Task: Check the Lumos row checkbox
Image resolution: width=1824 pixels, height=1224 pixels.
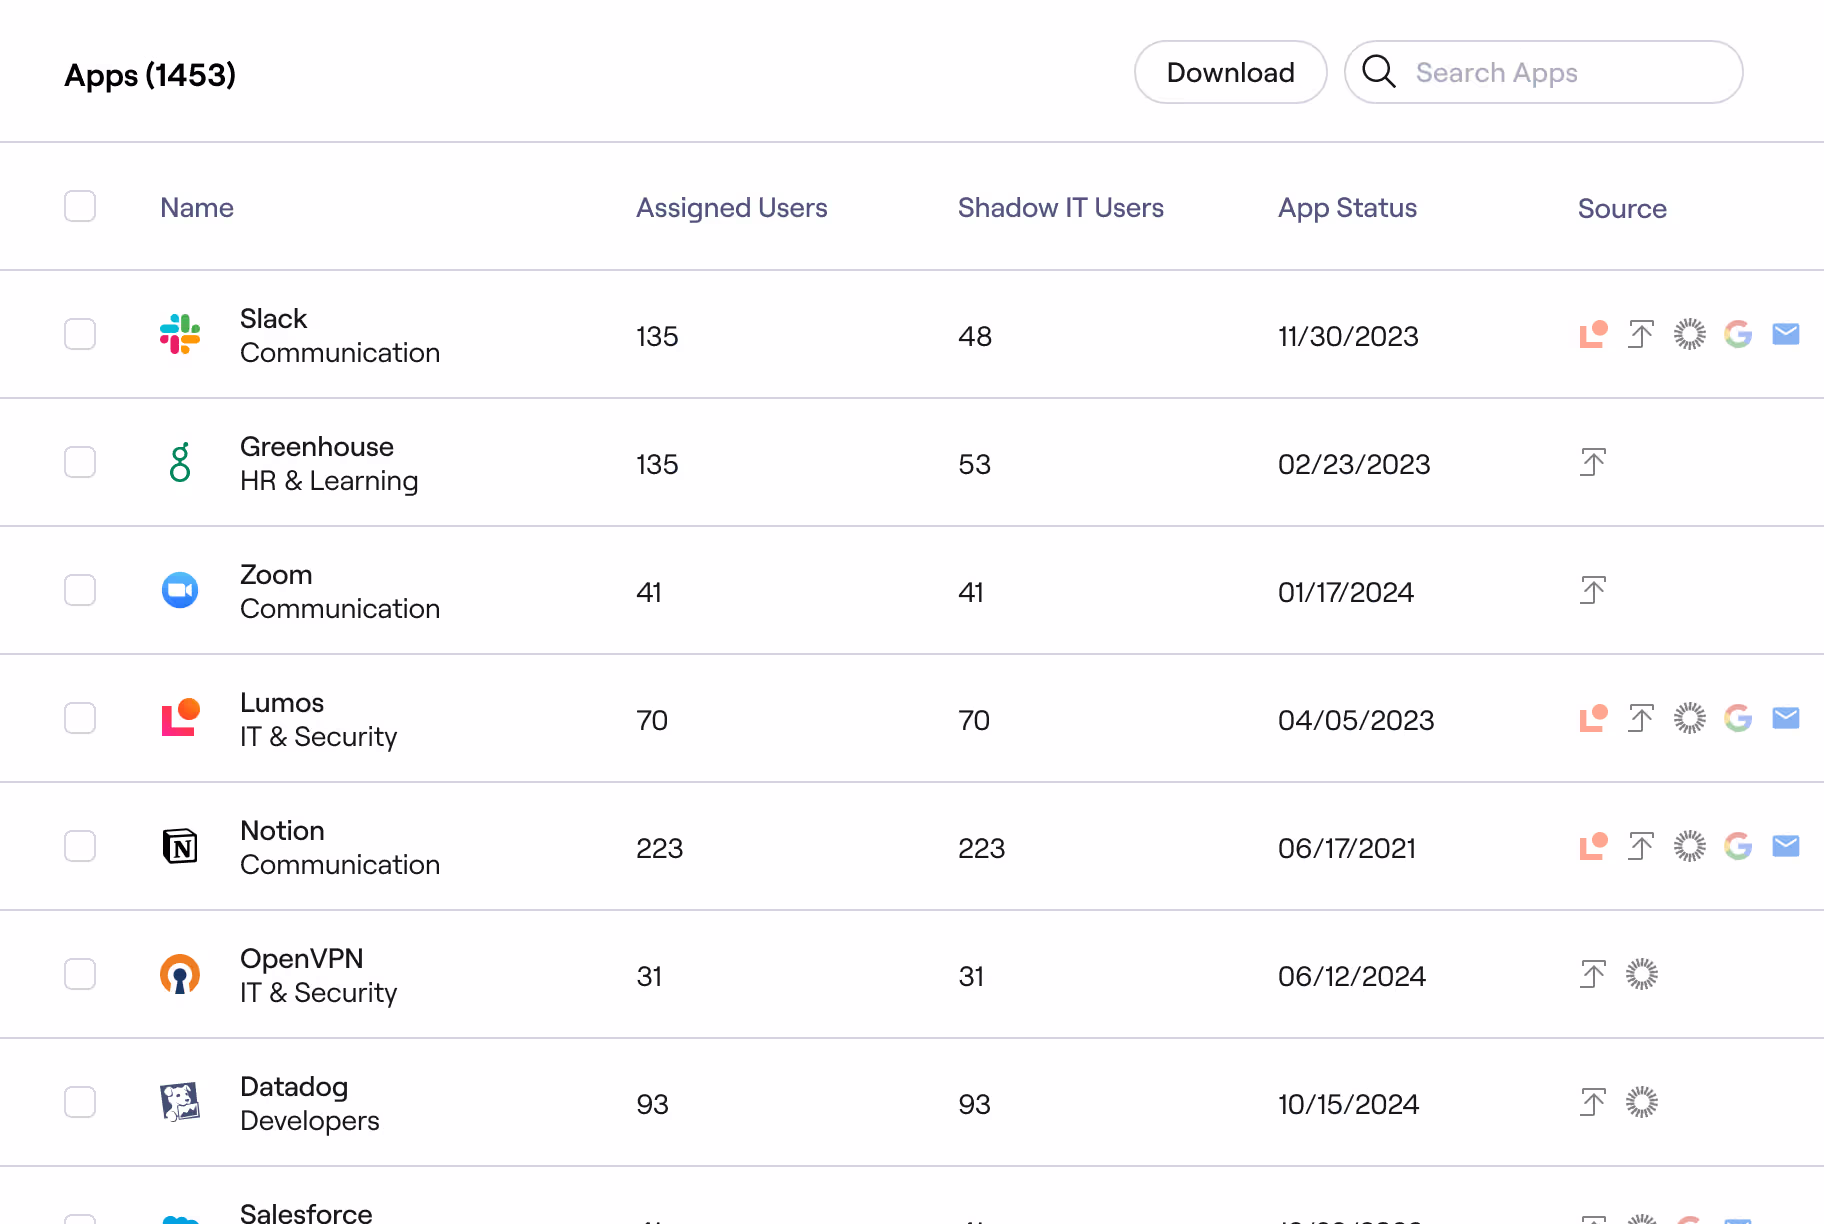Action: 80,718
